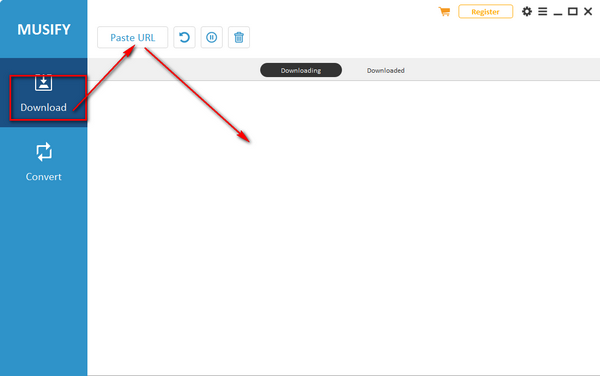Select the Download tray icon in sidebar

point(44,83)
